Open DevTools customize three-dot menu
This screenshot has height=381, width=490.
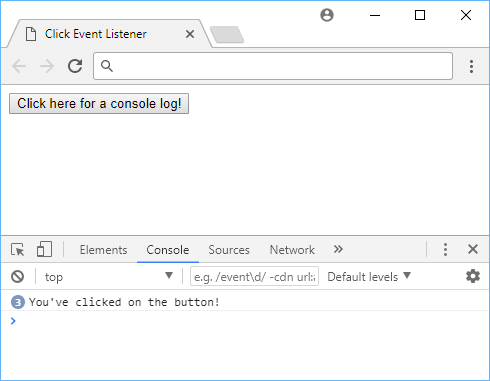445,249
